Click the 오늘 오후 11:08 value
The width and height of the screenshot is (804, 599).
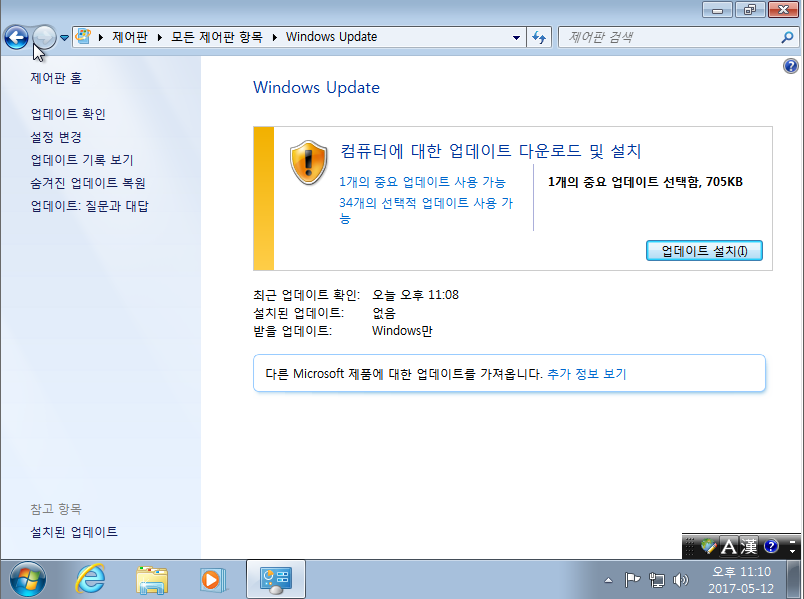click(x=415, y=295)
